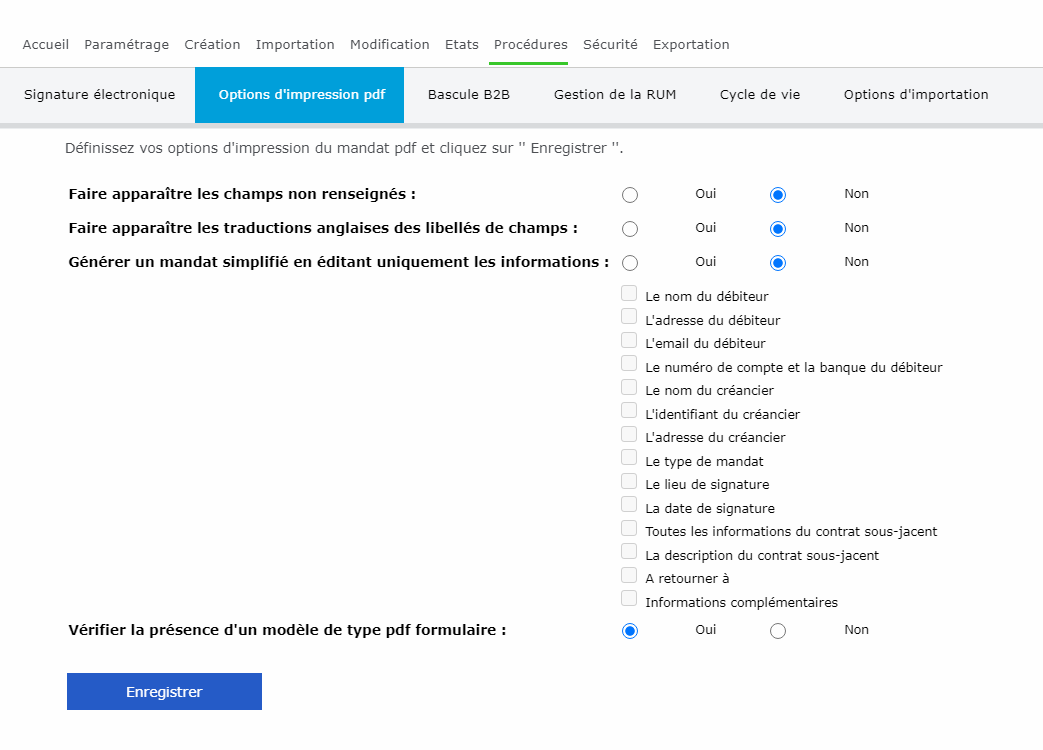The height and width of the screenshot is (750, 1043).
Task: Open the Bascule B2B tab
Action: coord(469,95)
